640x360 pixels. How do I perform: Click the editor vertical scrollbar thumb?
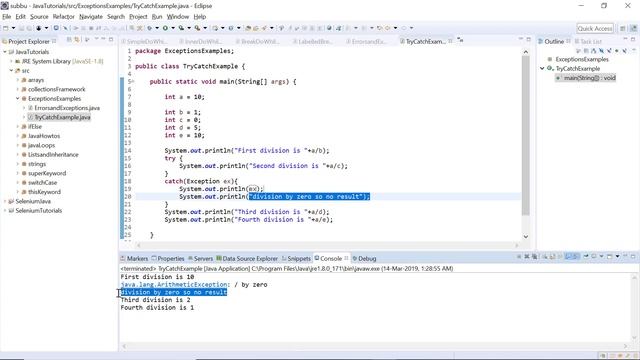(x=525, y=135)
